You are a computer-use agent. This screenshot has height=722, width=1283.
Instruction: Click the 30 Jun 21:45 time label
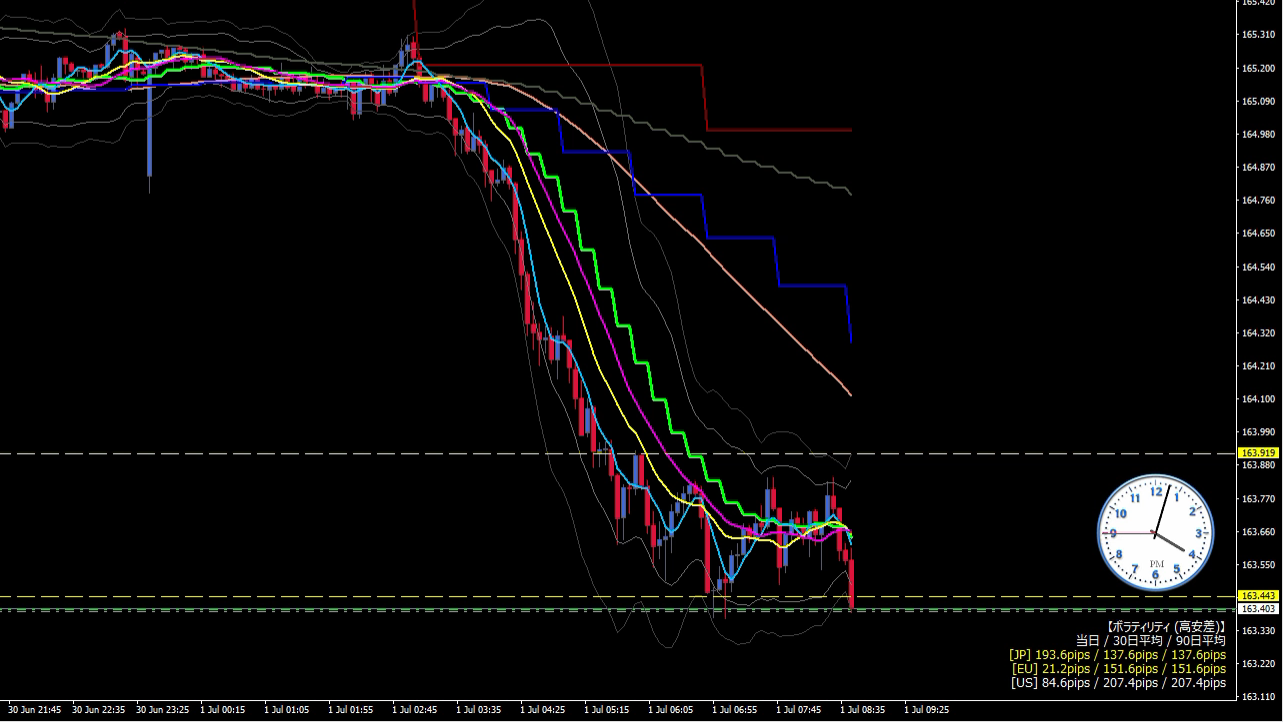(34, 709)
